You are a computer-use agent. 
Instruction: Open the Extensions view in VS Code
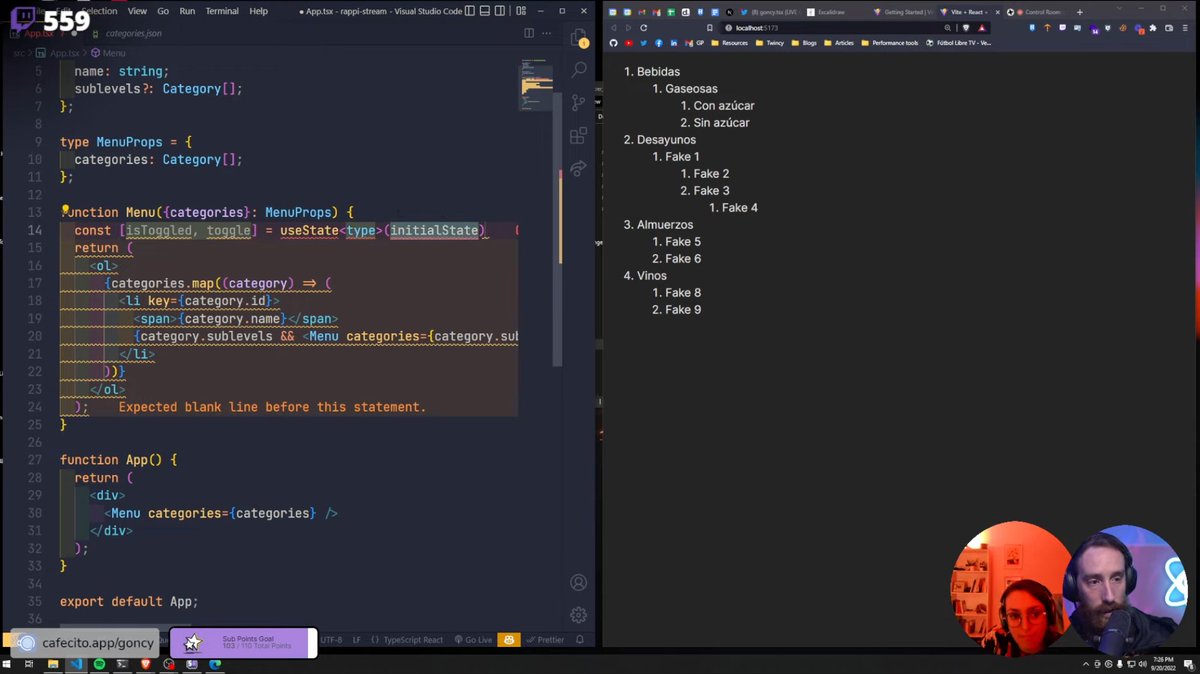coord(578,135)
